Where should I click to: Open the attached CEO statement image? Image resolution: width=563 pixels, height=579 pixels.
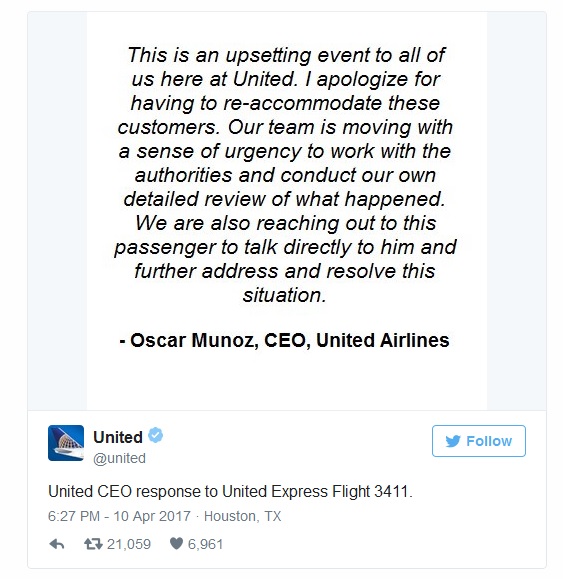point(287,211)
